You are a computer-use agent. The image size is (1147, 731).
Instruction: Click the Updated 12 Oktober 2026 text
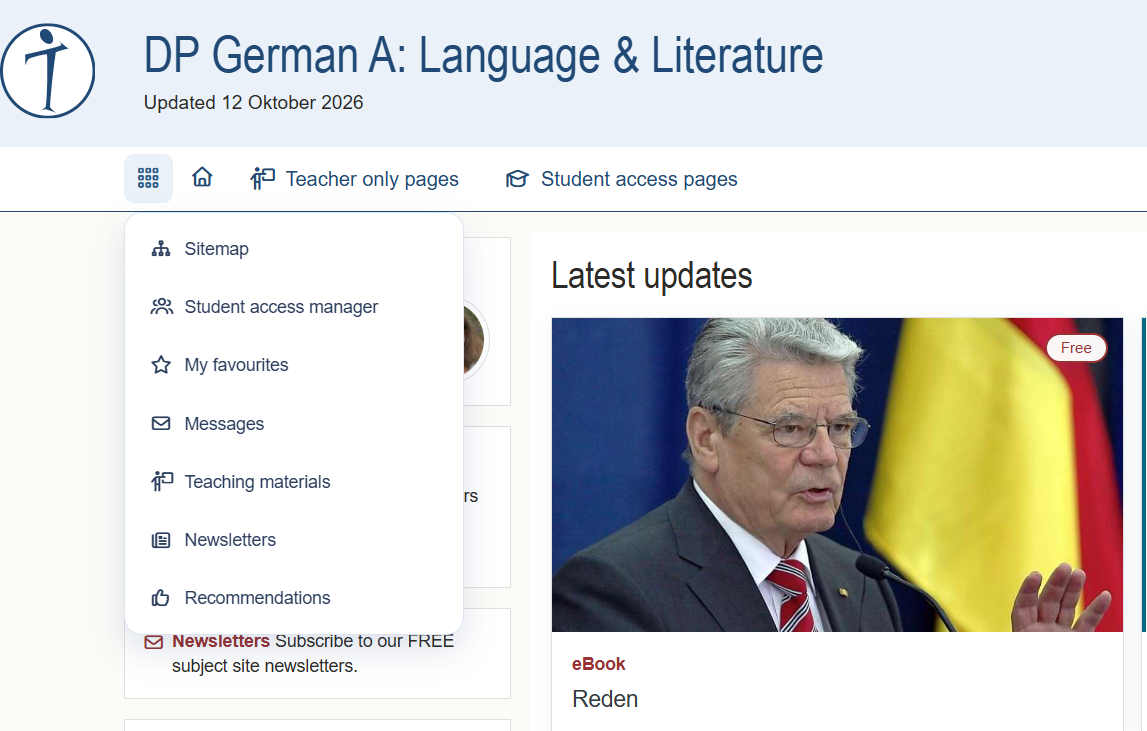coord(253,102)
